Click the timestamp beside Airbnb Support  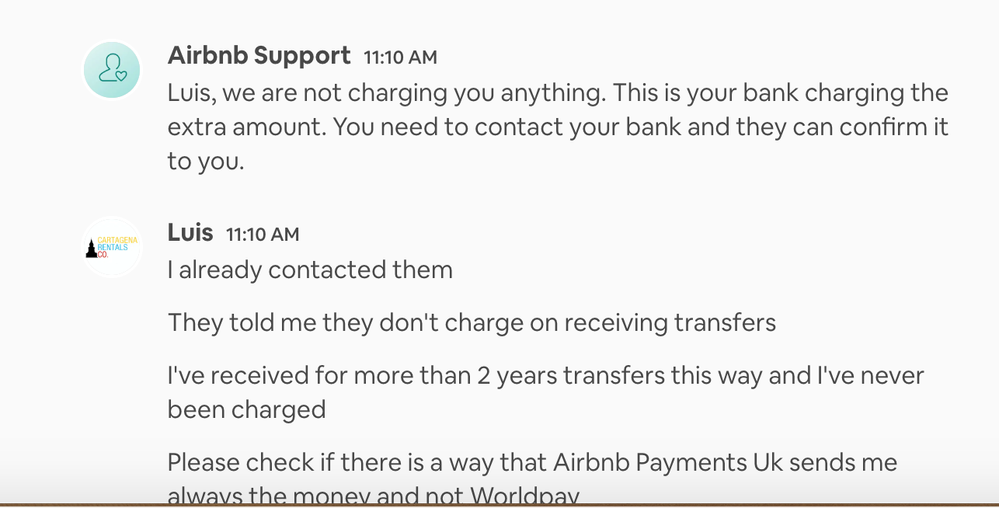click(x=400, y=58)
